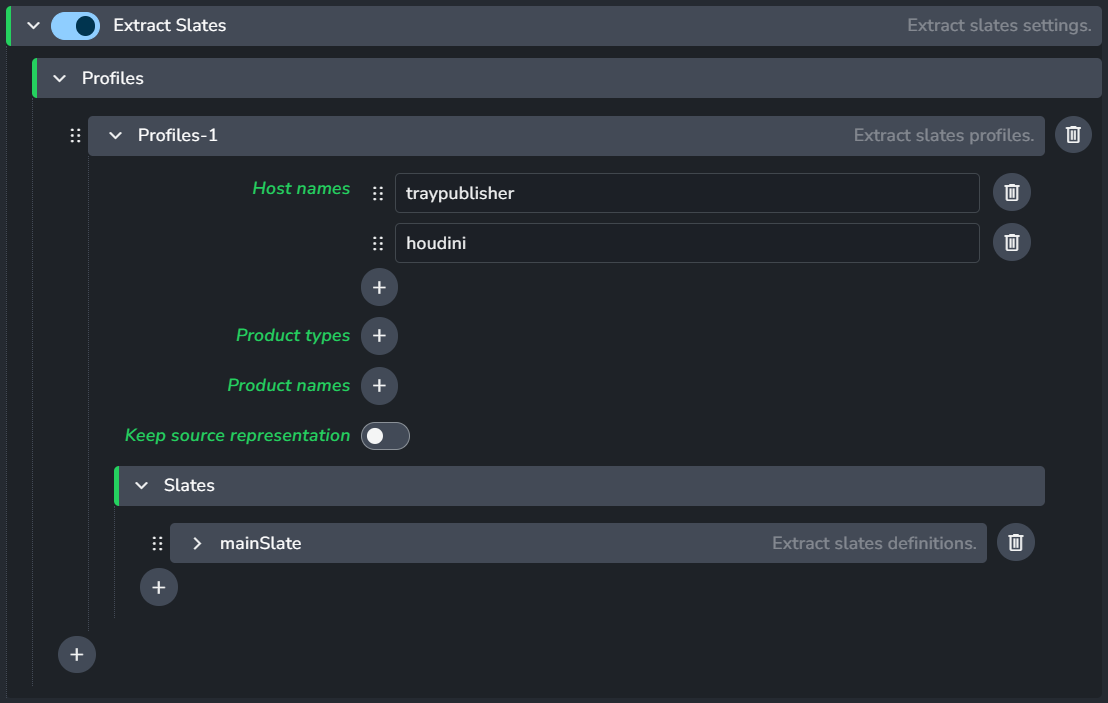1108x703 pixels.
Task: Enable Keep source representation switch
Action: pyautogui.click(x=385, y=436)
